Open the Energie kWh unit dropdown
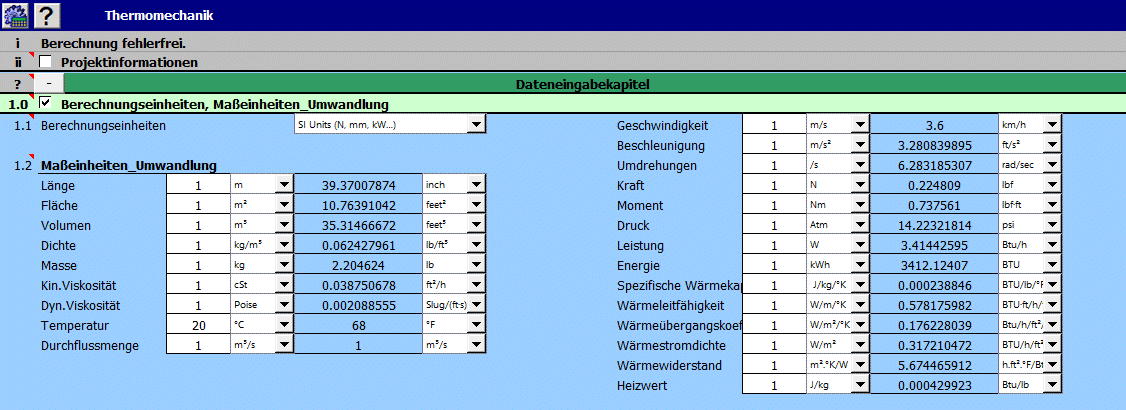 (x=859, y=265)
